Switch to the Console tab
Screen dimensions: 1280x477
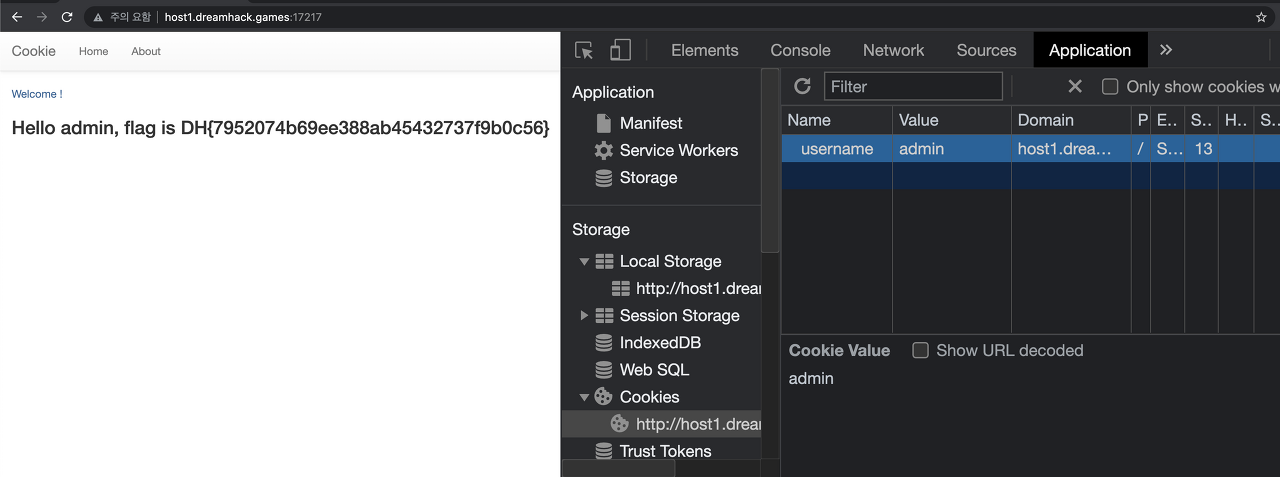click(x=800, y=50)
